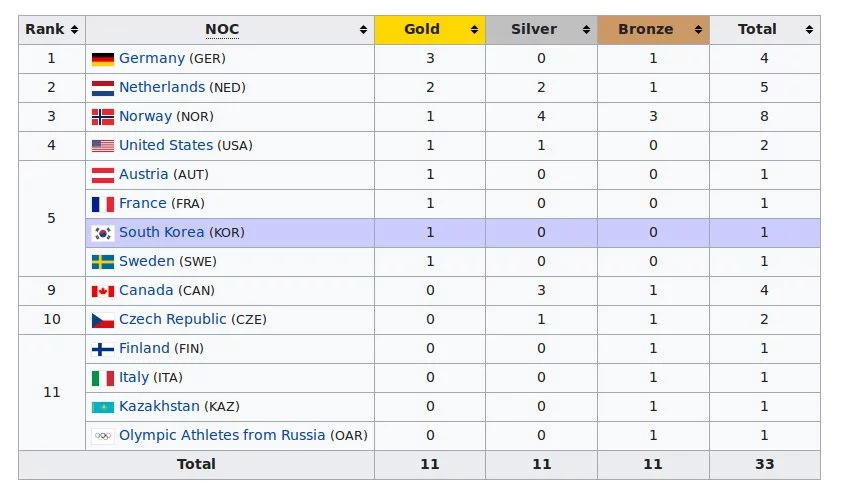Click the Kazakhstan flag icon

102,407
